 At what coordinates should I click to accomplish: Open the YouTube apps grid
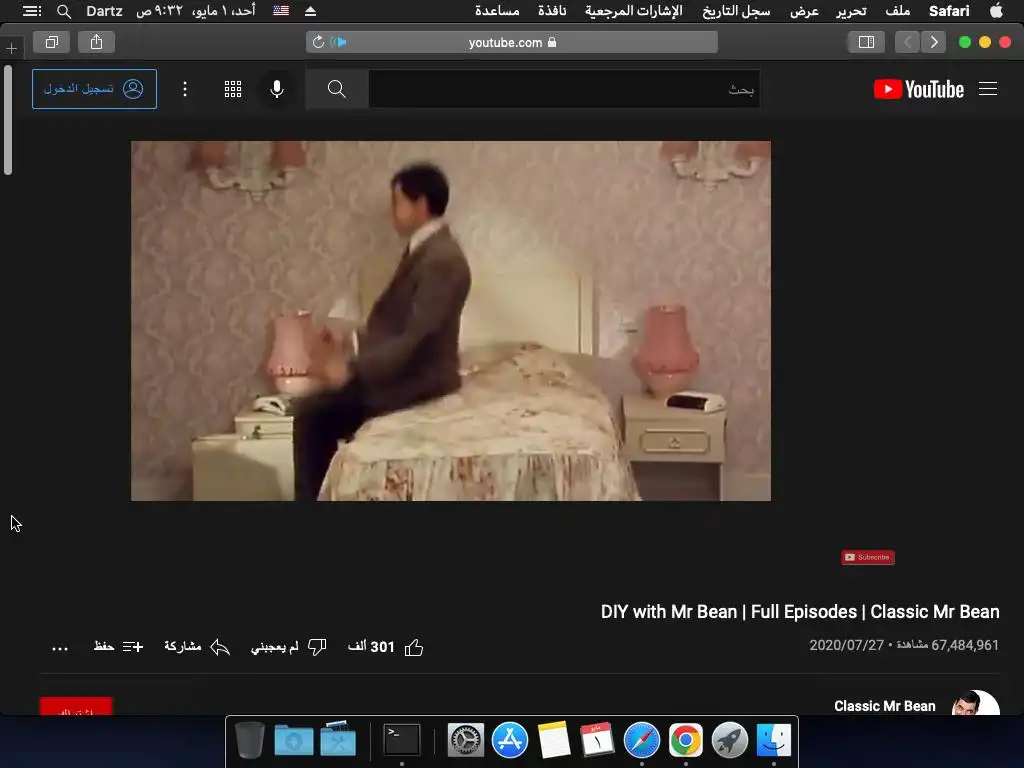[x=233, y=89]
